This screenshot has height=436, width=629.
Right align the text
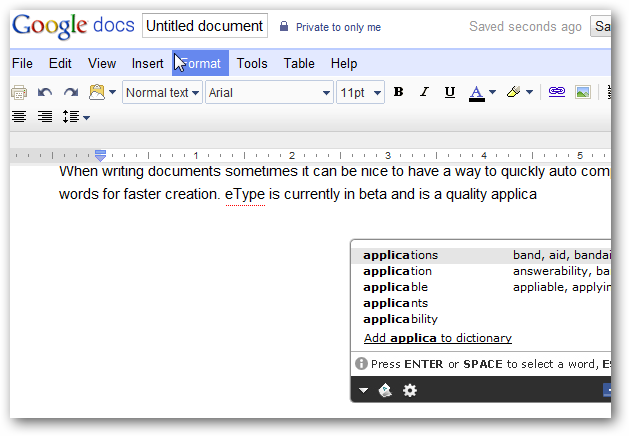click(45, 117)
